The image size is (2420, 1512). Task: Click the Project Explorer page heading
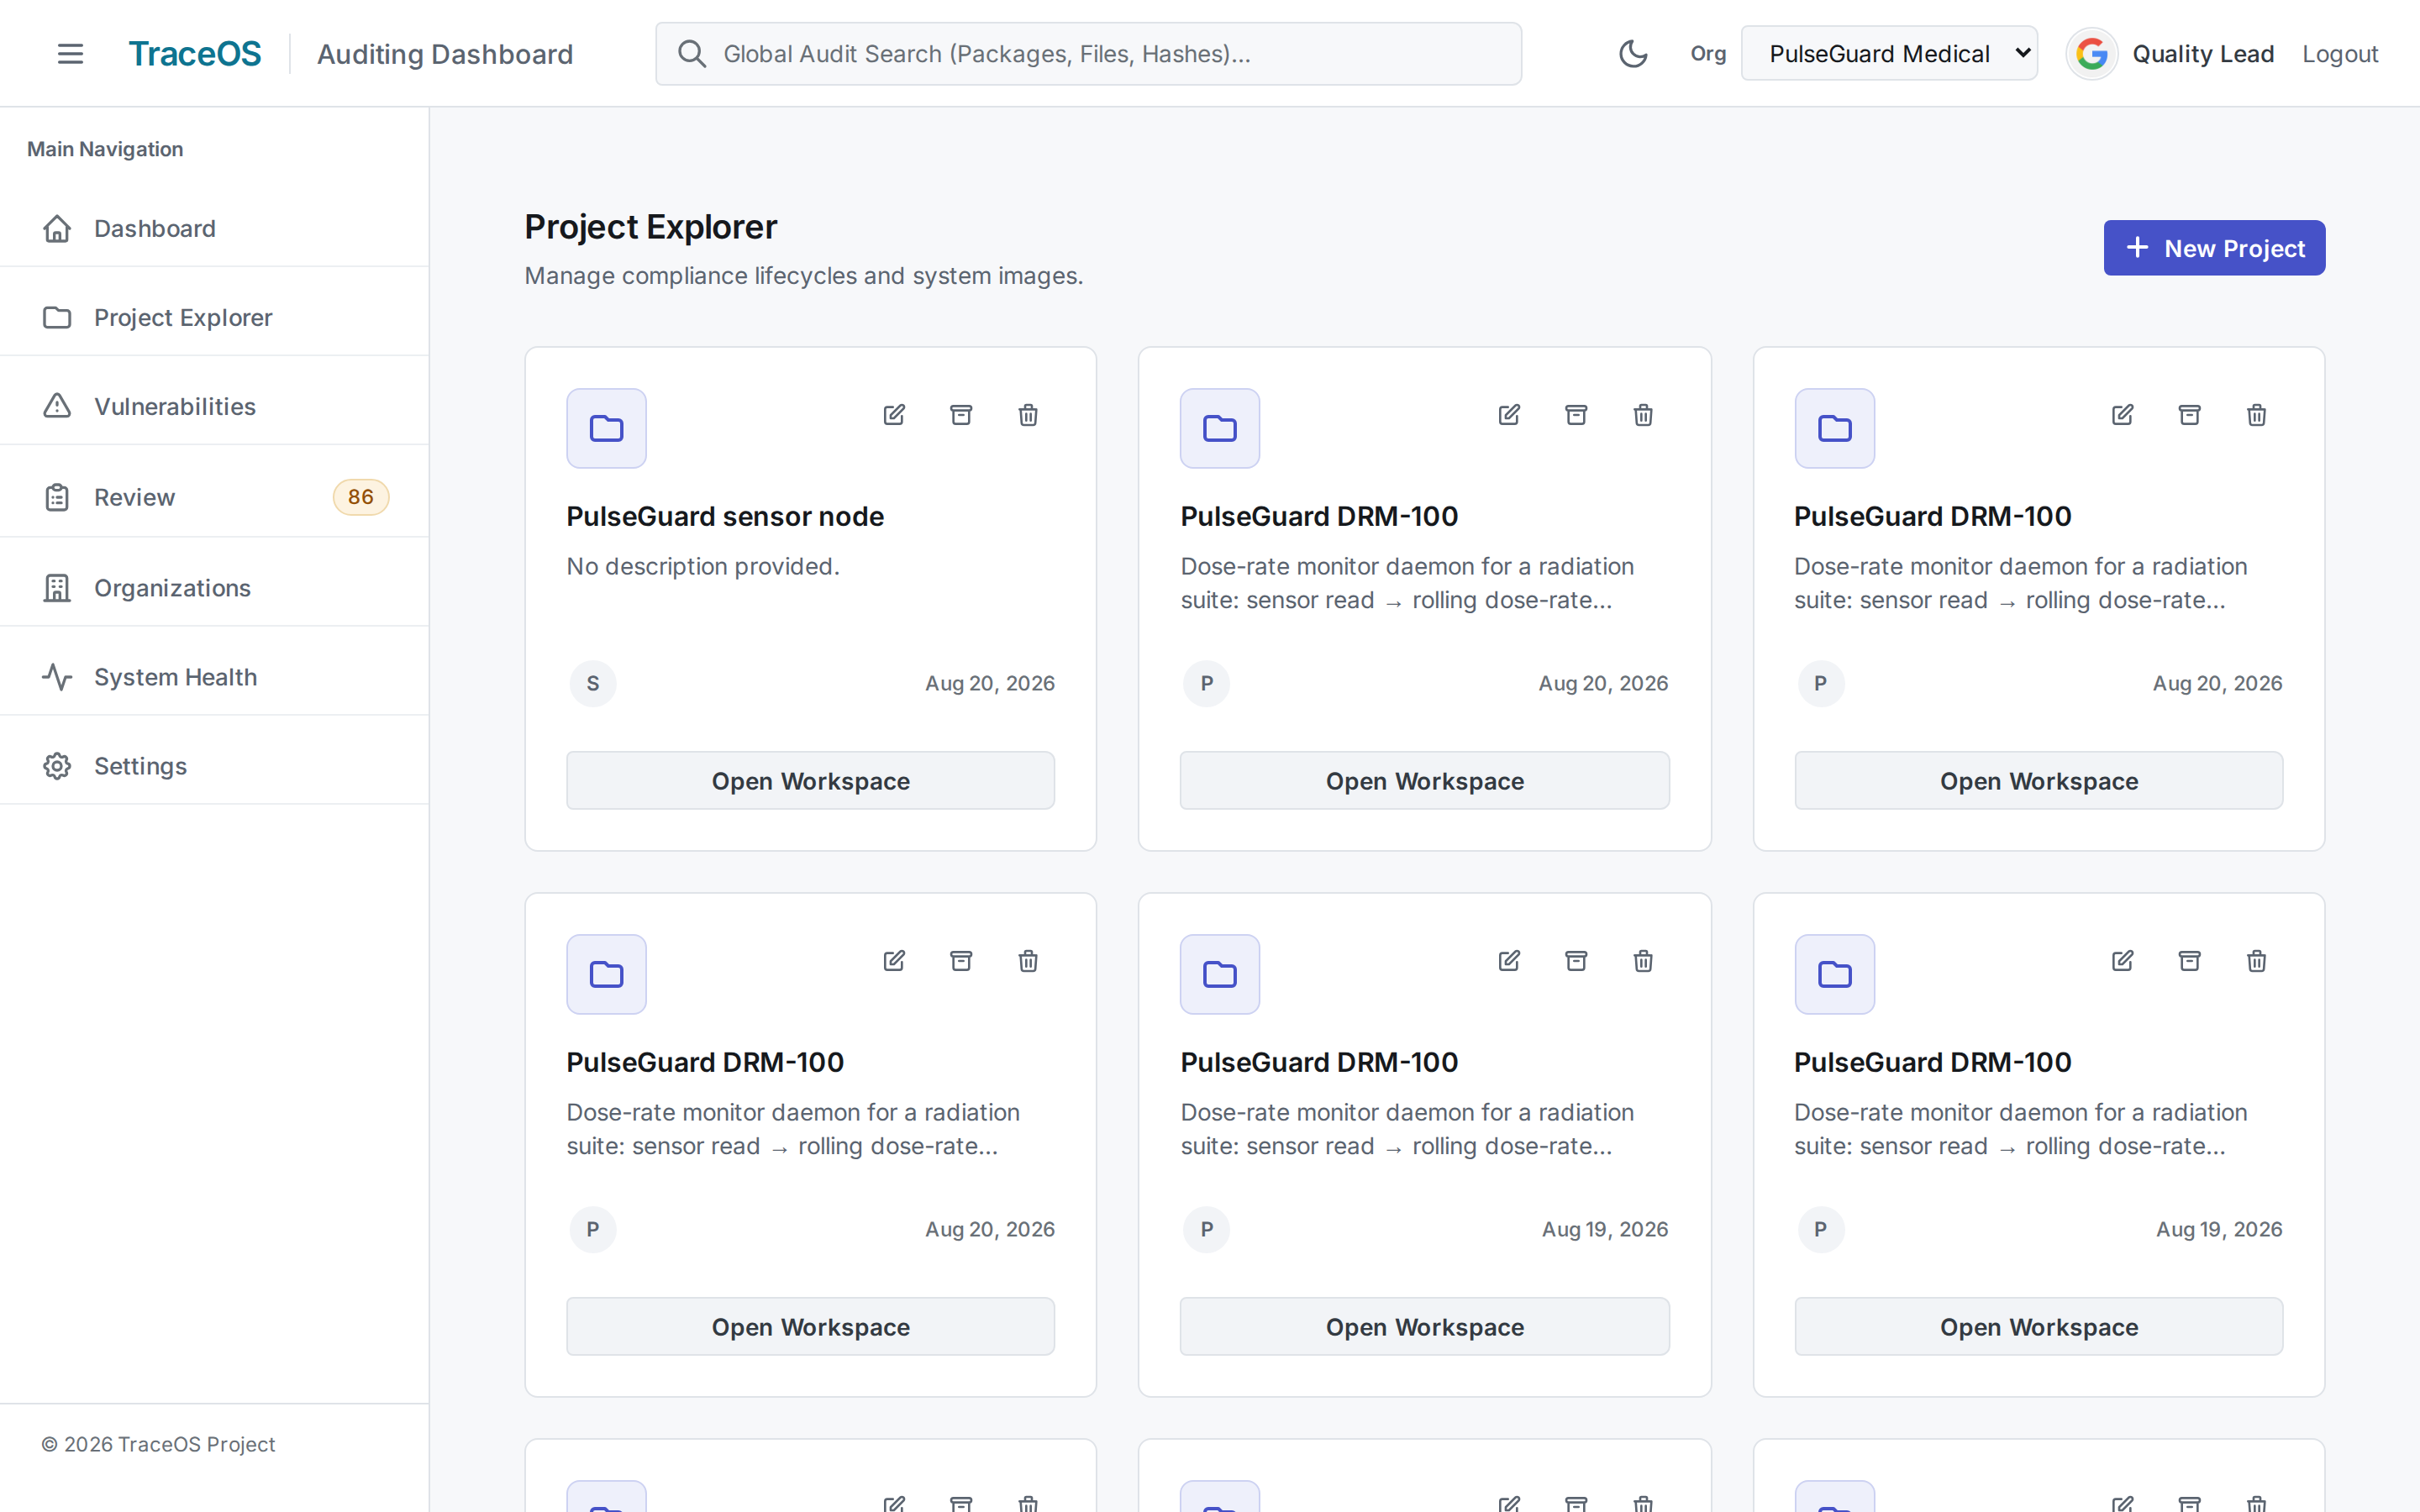651,227
